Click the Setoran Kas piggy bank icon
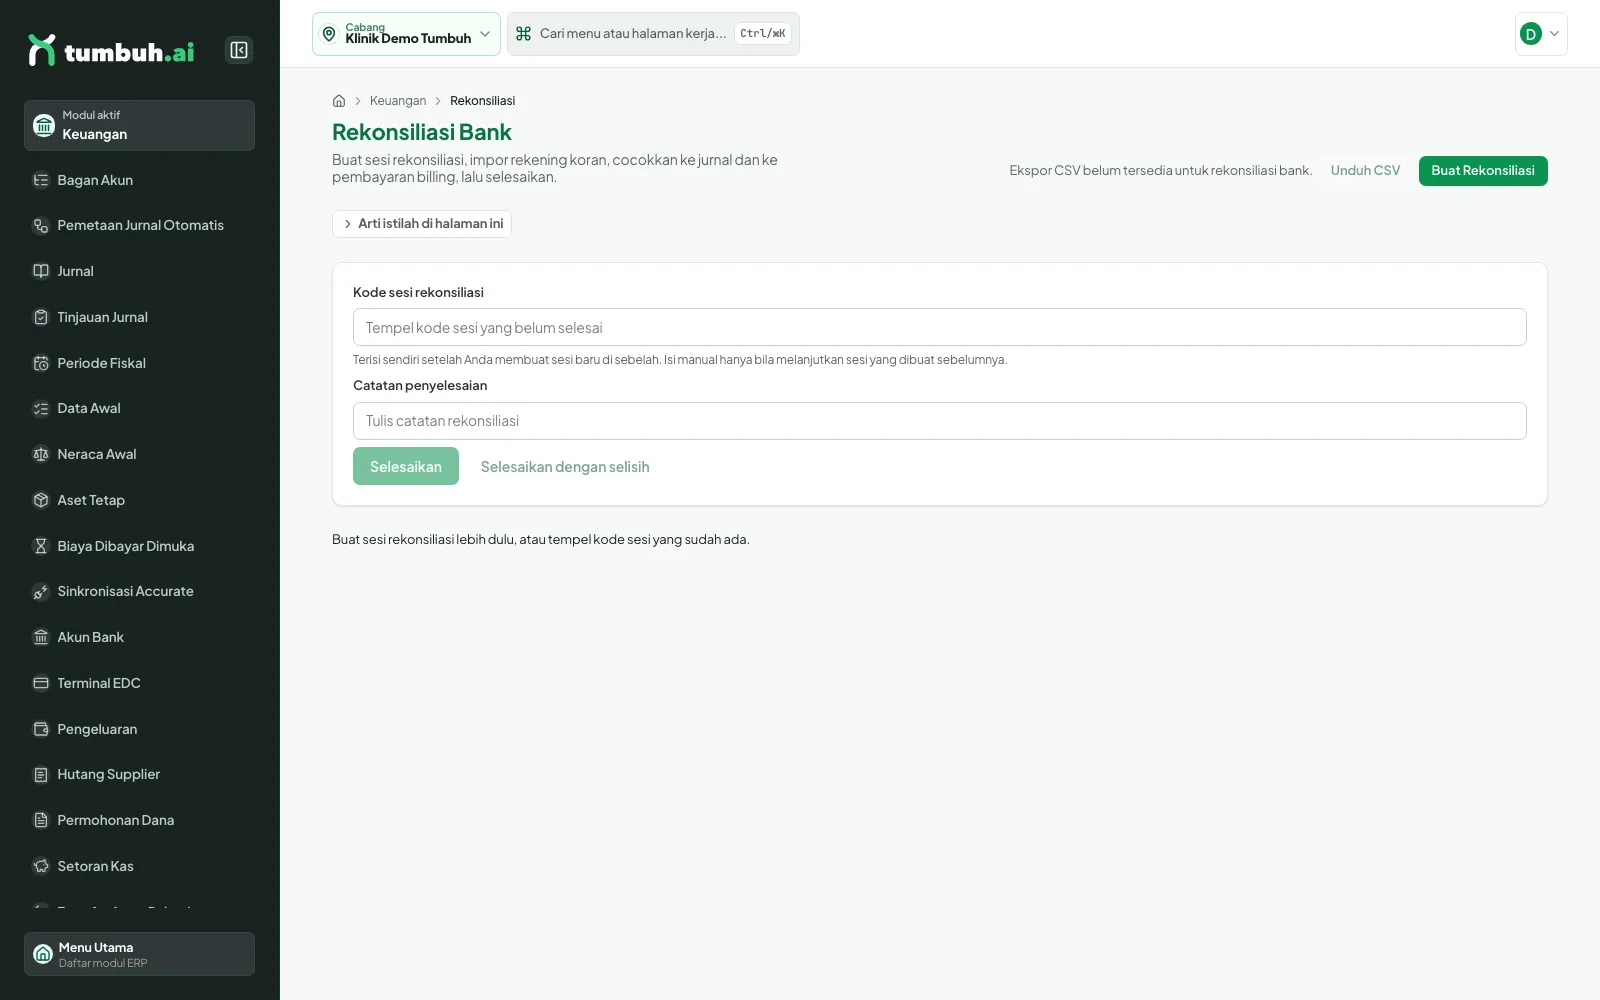 (x=41, y=866)
